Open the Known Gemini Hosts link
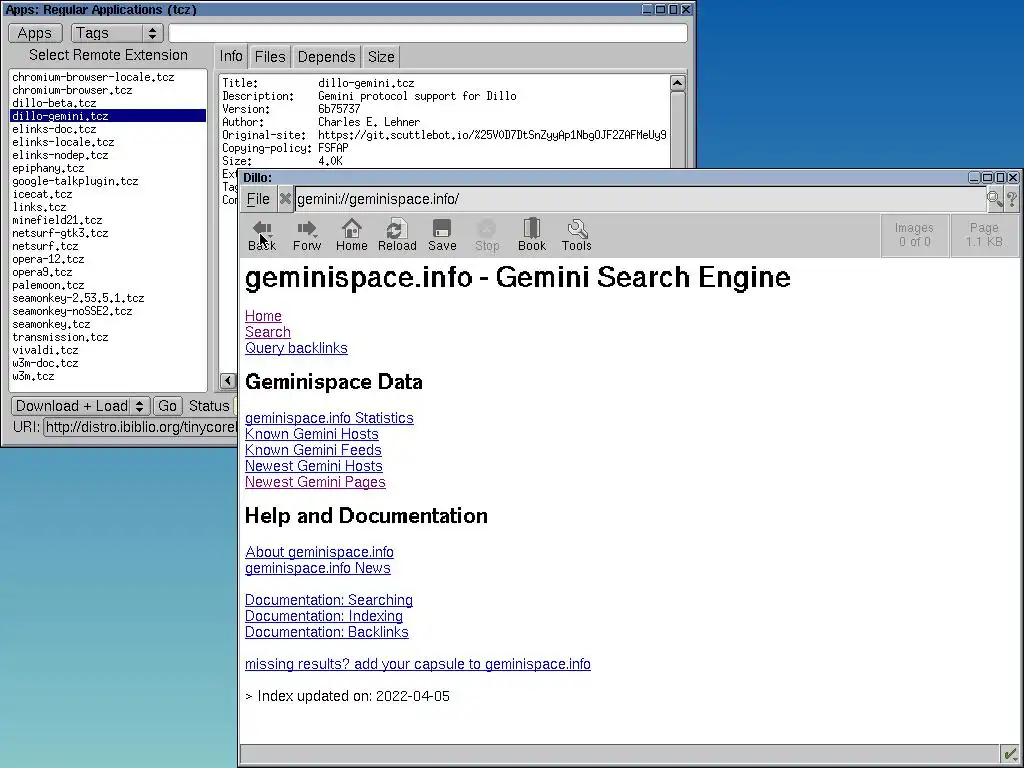This screenshot has width=1024, height=768. [312, 434]
